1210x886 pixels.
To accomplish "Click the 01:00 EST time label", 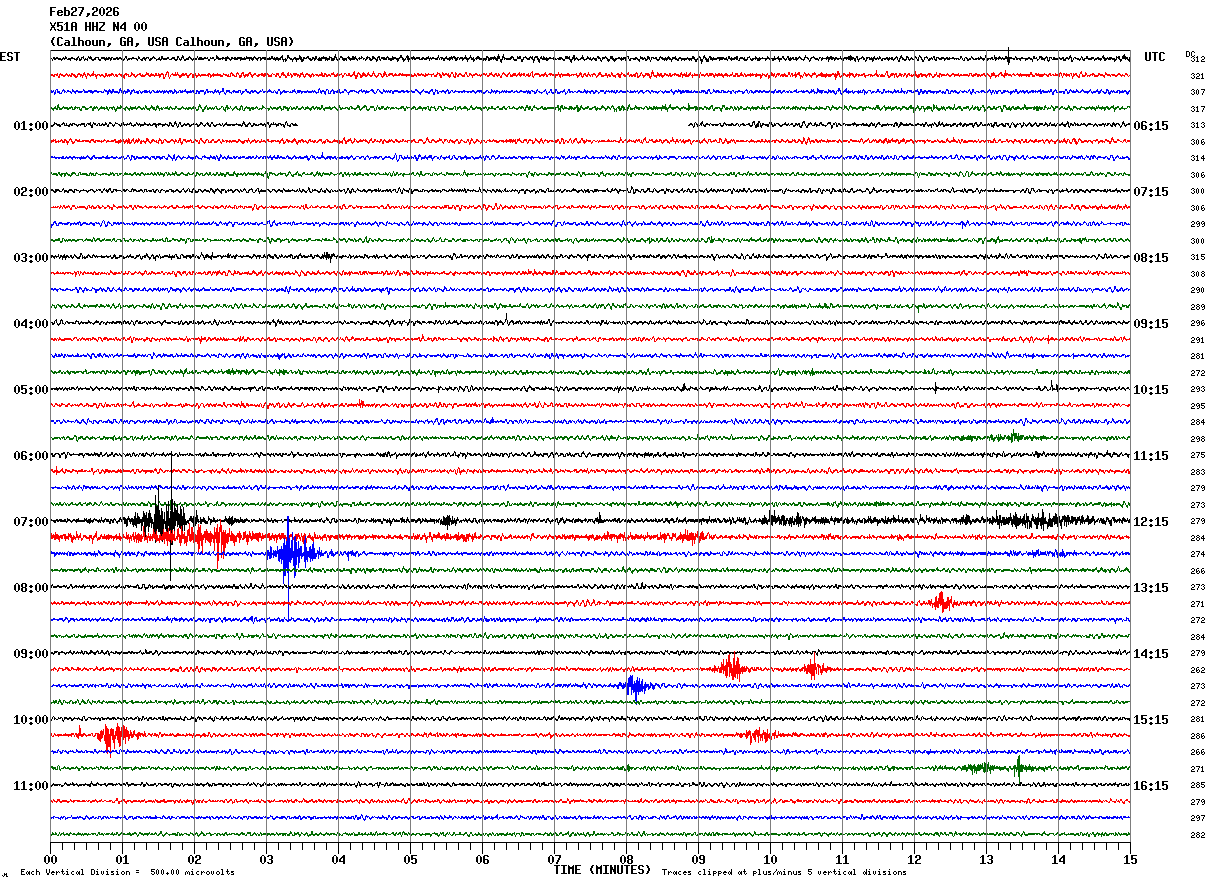I will click(x=30, y=126).
